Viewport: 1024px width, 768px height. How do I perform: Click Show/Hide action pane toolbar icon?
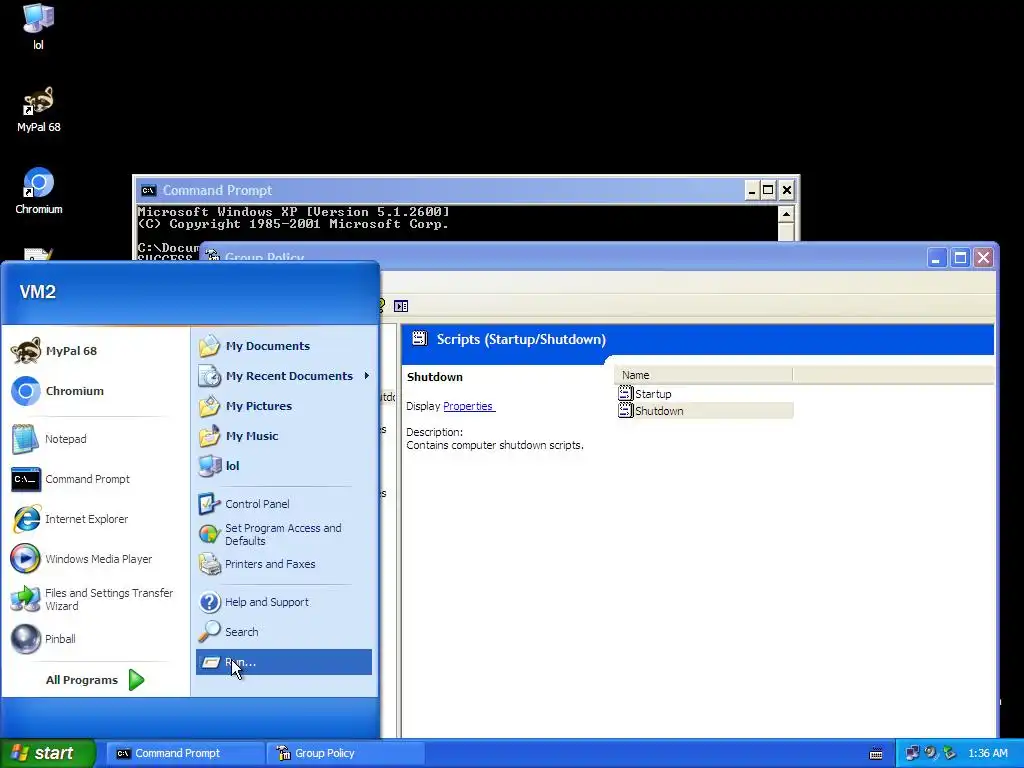pos(401,306)
